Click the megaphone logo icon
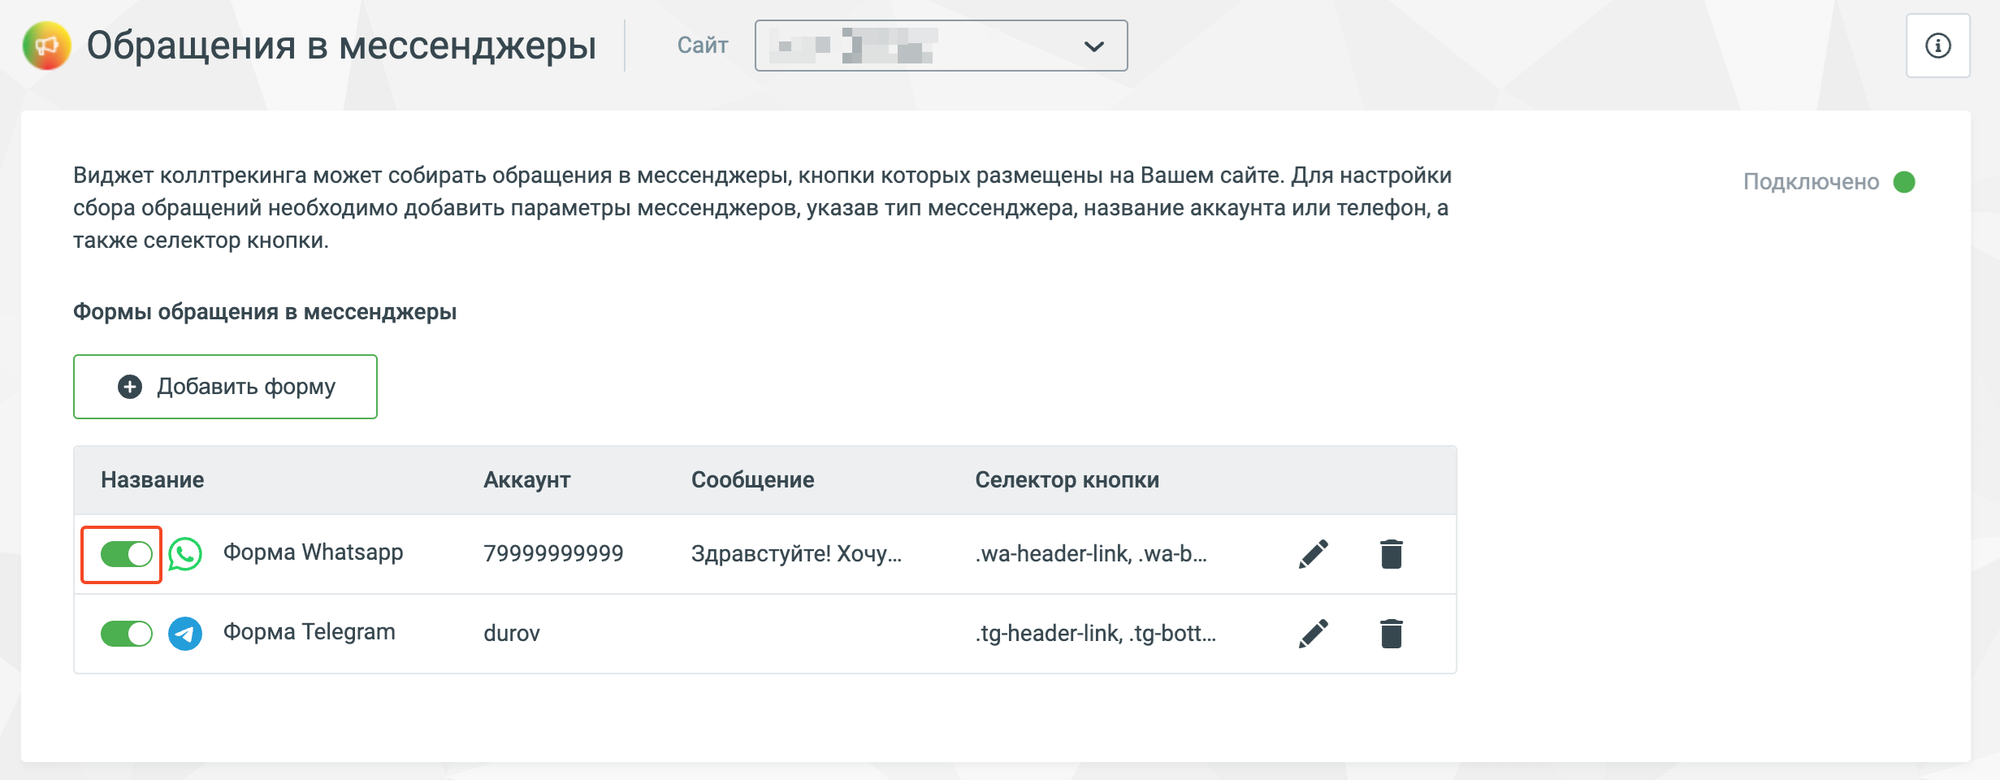This screenshot has height=780, width=2000. click(x=47, y=46)
